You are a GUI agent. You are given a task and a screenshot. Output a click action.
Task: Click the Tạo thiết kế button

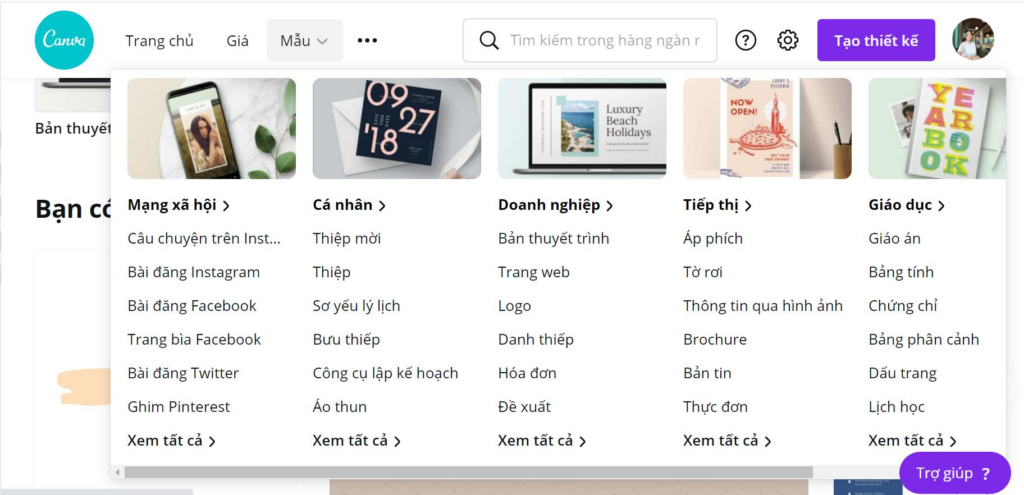coord(876,40)
